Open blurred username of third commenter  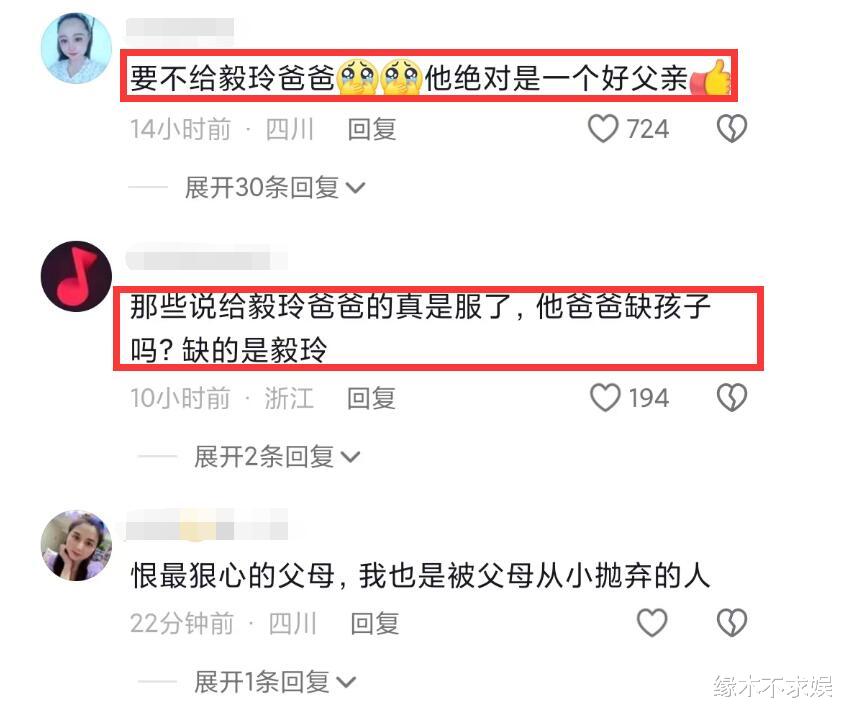[x=206, y=524]
